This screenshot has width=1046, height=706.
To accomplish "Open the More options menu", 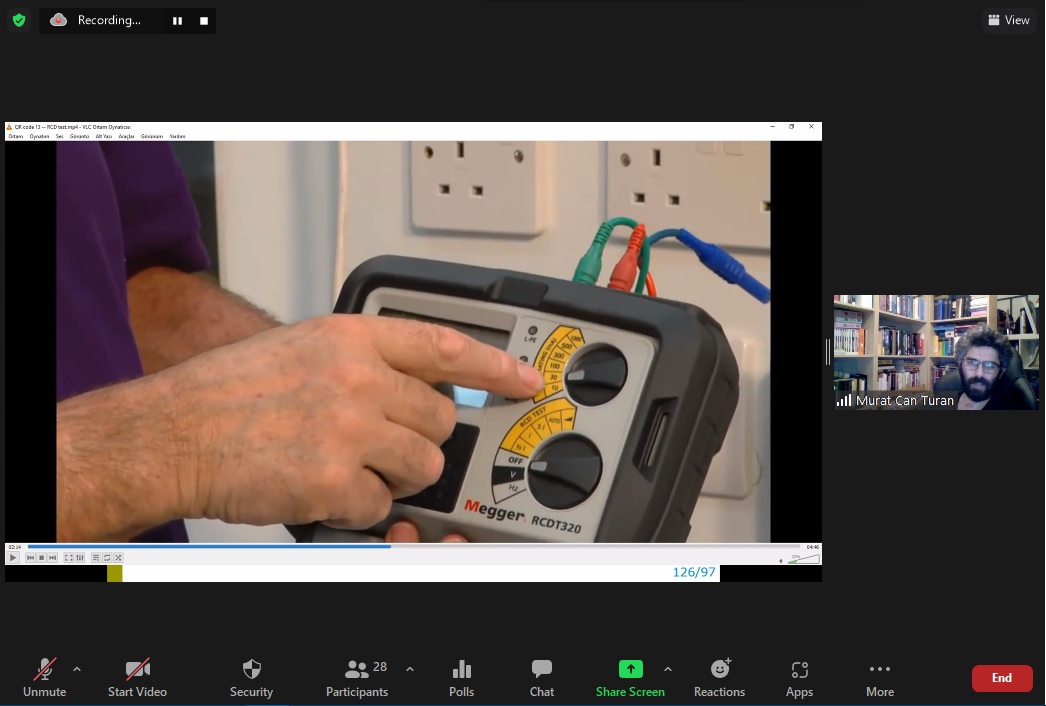I will [x=880, y=677].
